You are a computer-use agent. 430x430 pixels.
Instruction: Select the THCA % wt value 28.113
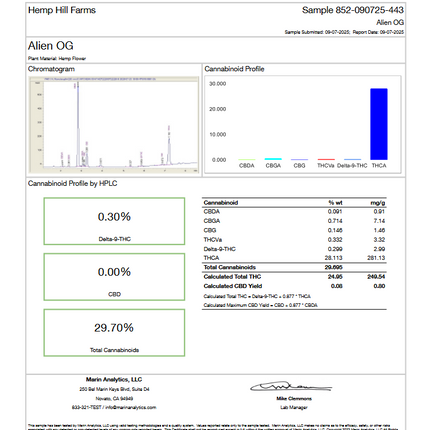[x=334, y=258]
